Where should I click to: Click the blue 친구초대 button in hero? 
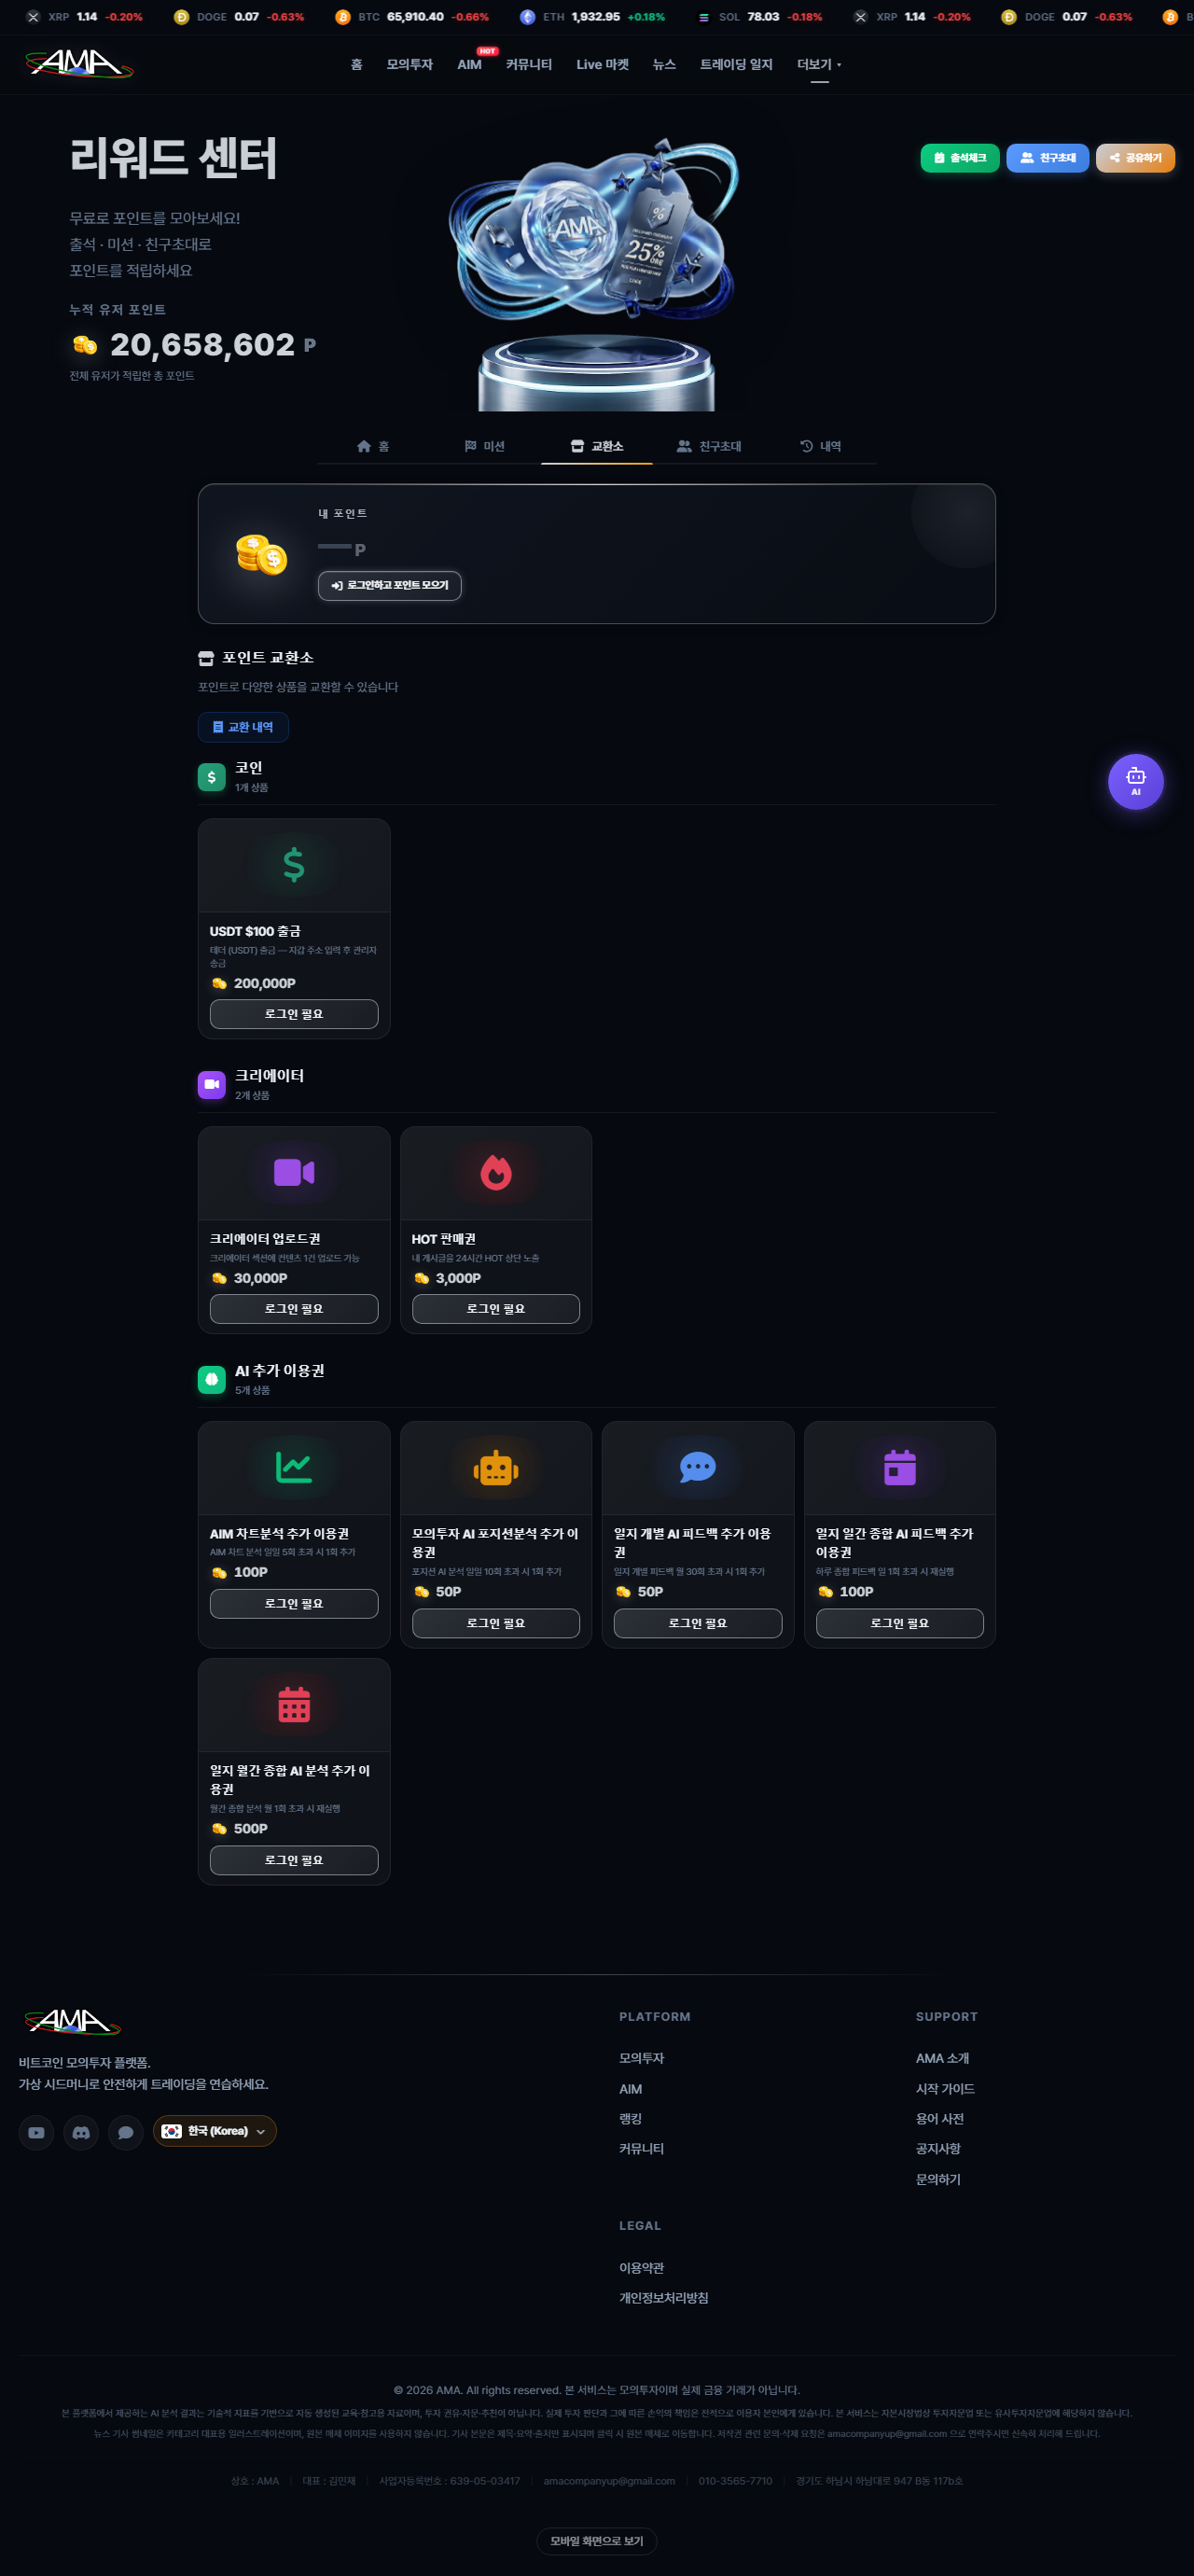[x=1047, y=158]
